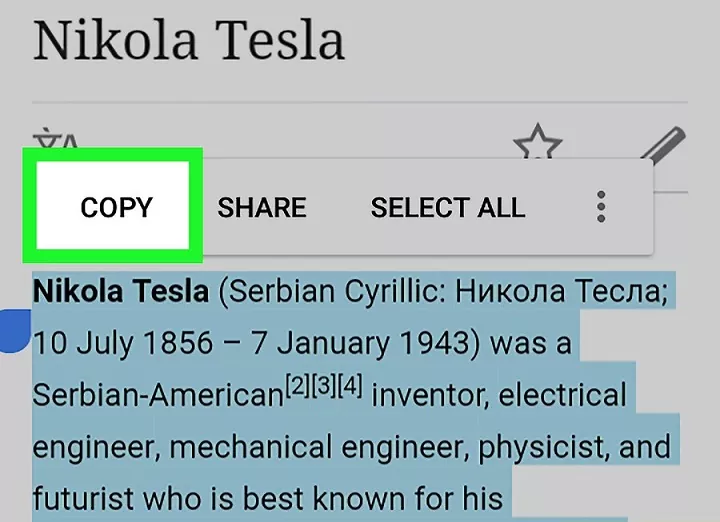Screen dimensions: 720x522
Task: Tap the word Serbian-American in the paragraph
Action: tap(158, 395)
